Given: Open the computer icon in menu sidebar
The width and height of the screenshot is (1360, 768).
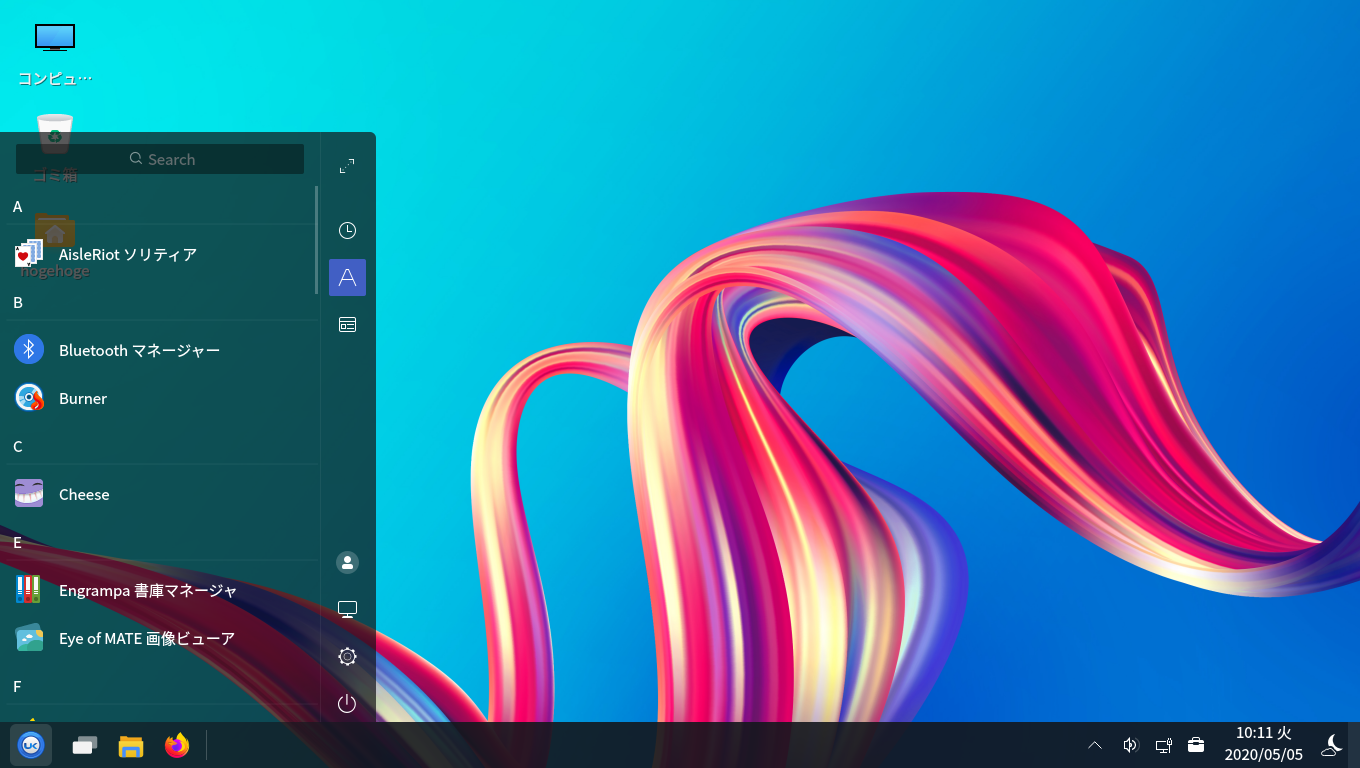Looking at the screenshot, I should coord(347,610).
